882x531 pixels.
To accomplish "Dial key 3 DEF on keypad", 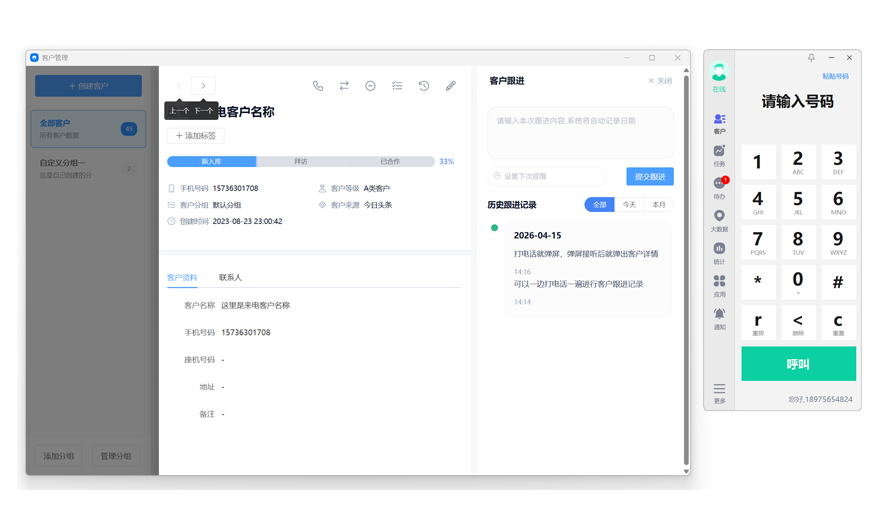I will point(838,162).
